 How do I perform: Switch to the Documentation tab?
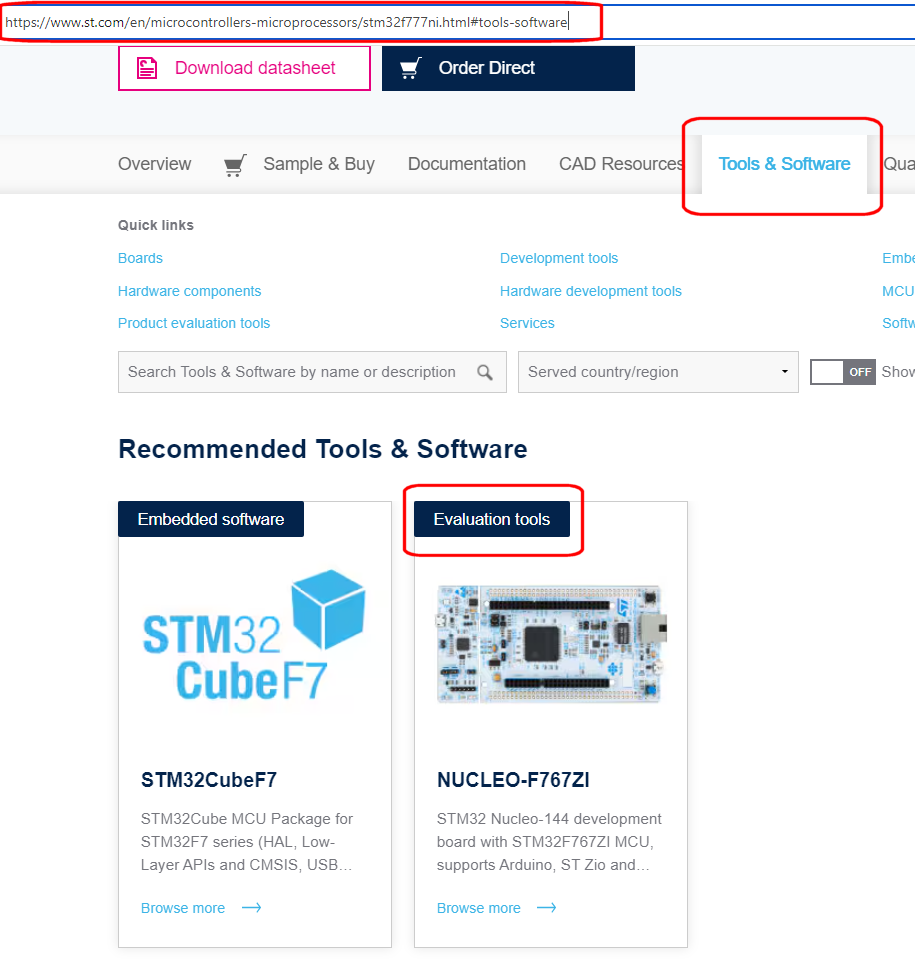coord(466,164)
